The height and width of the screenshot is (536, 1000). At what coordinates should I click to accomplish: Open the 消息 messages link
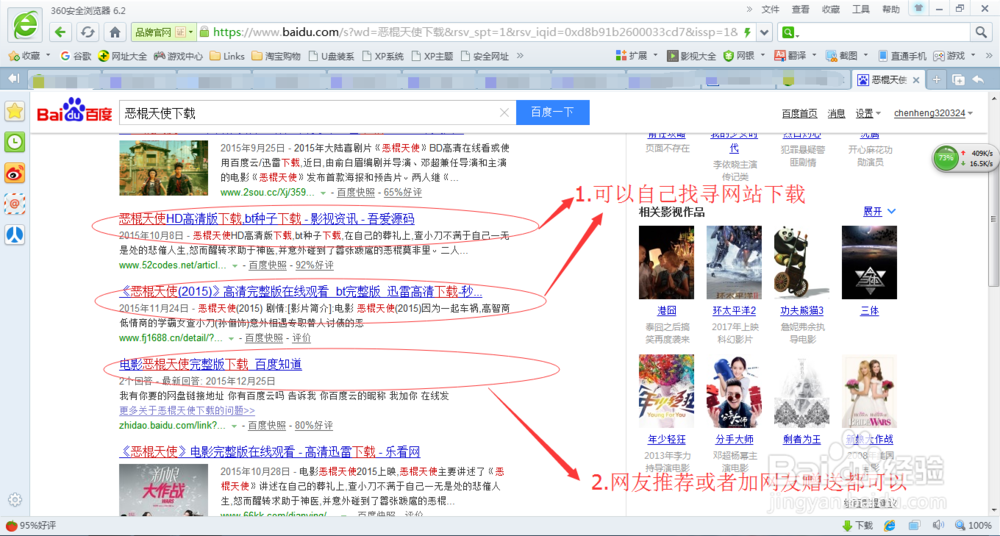pos(836,114)
